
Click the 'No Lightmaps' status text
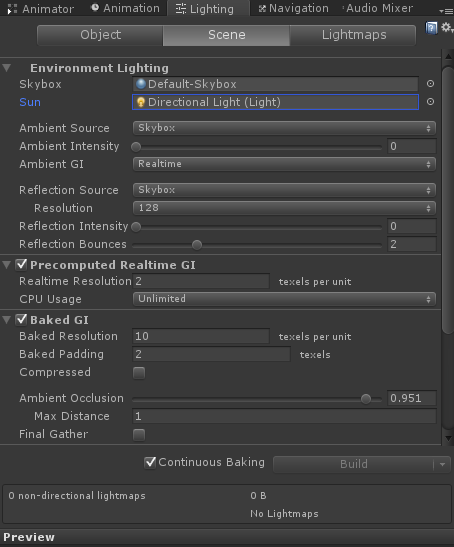(x=284, y=514)
